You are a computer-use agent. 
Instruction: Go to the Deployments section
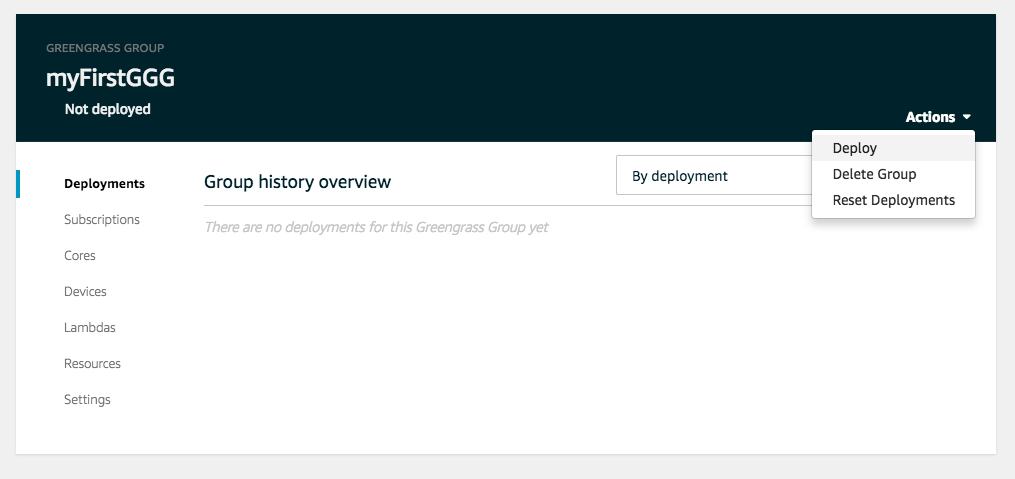click(x=104, y=184)
